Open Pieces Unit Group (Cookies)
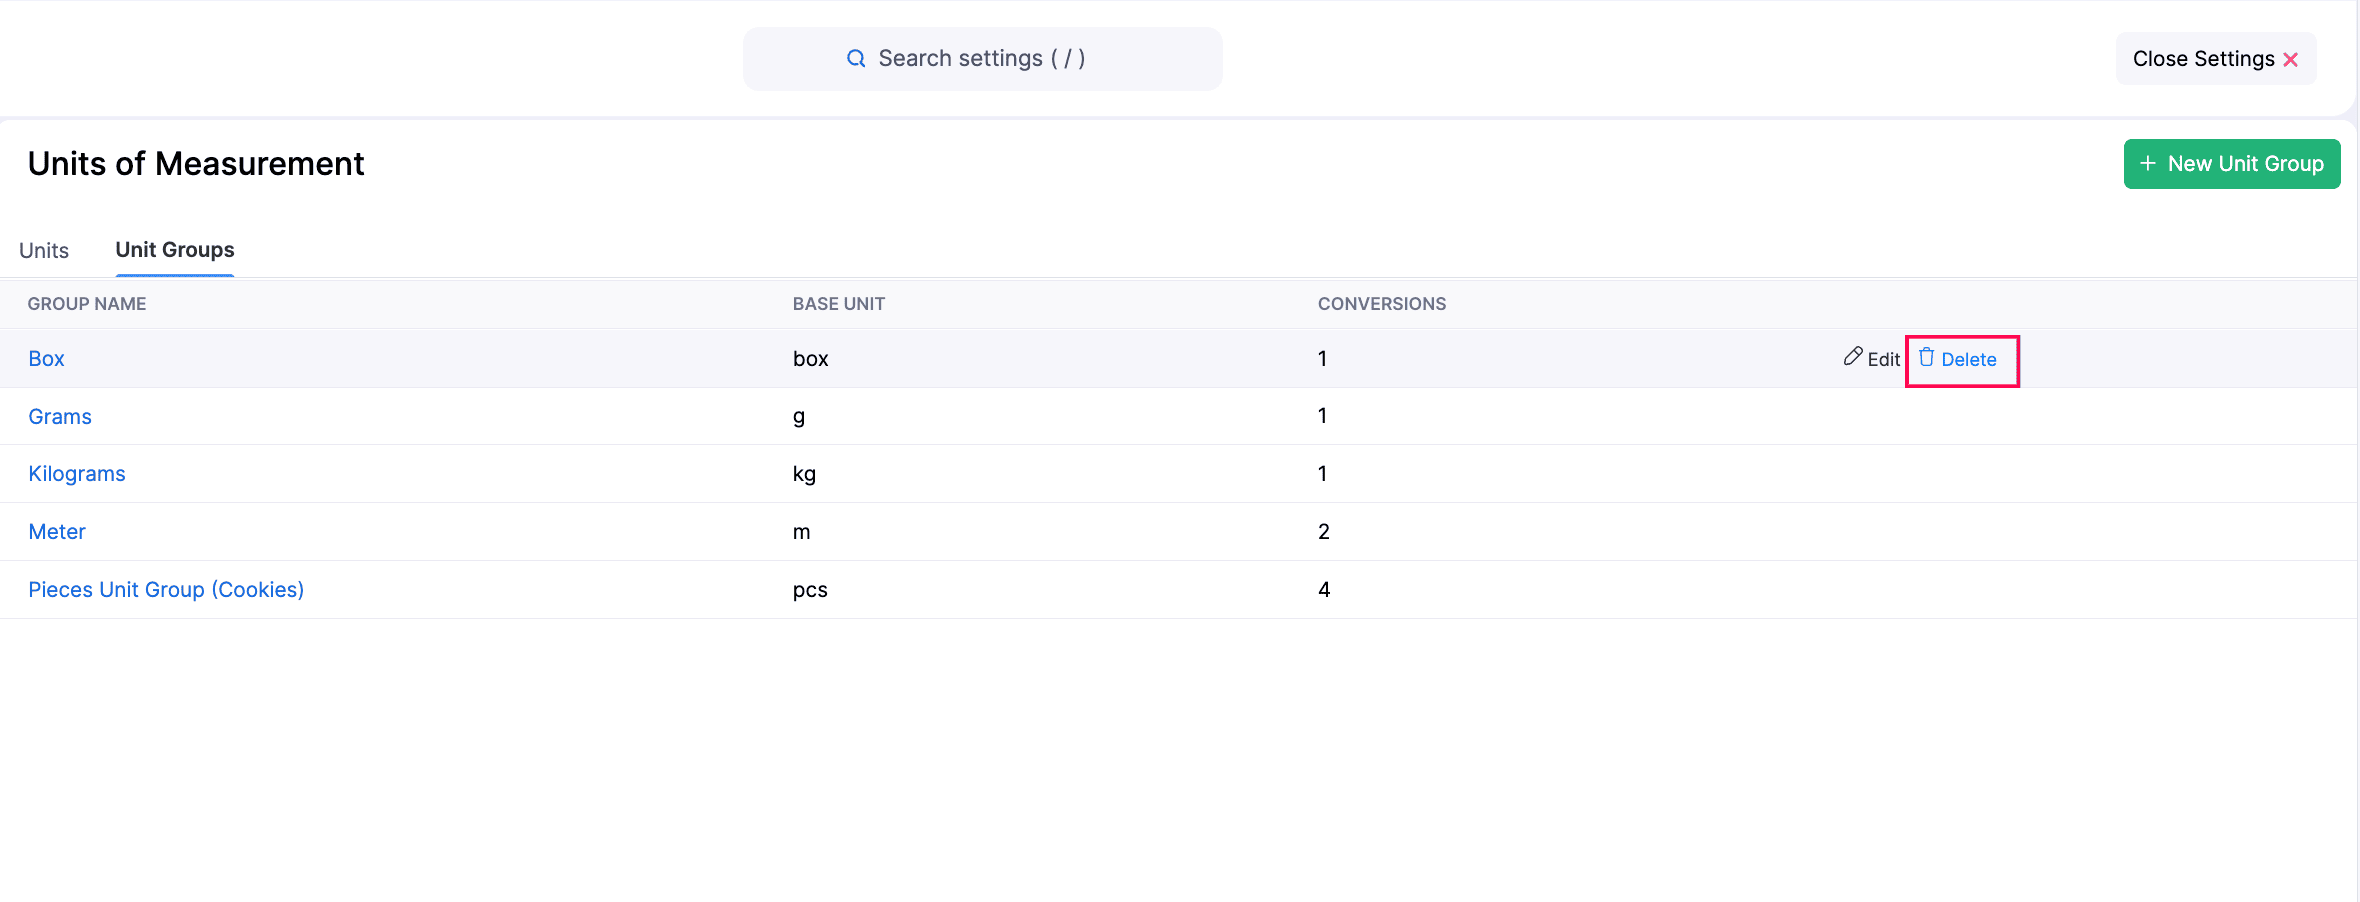2360x902 pixels. [x=166, y=590]
